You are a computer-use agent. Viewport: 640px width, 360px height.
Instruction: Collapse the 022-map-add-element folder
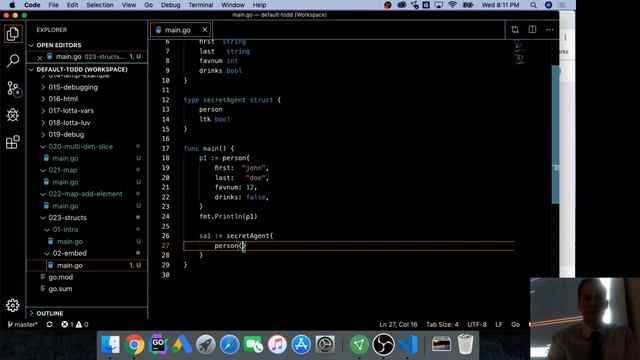(85, 194)
